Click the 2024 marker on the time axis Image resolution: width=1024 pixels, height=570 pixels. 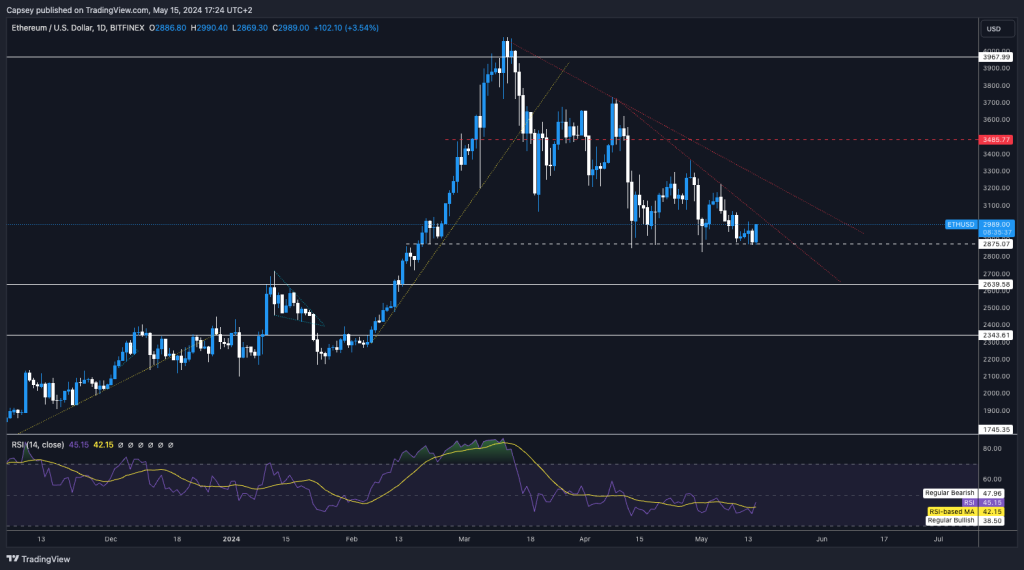229,538
